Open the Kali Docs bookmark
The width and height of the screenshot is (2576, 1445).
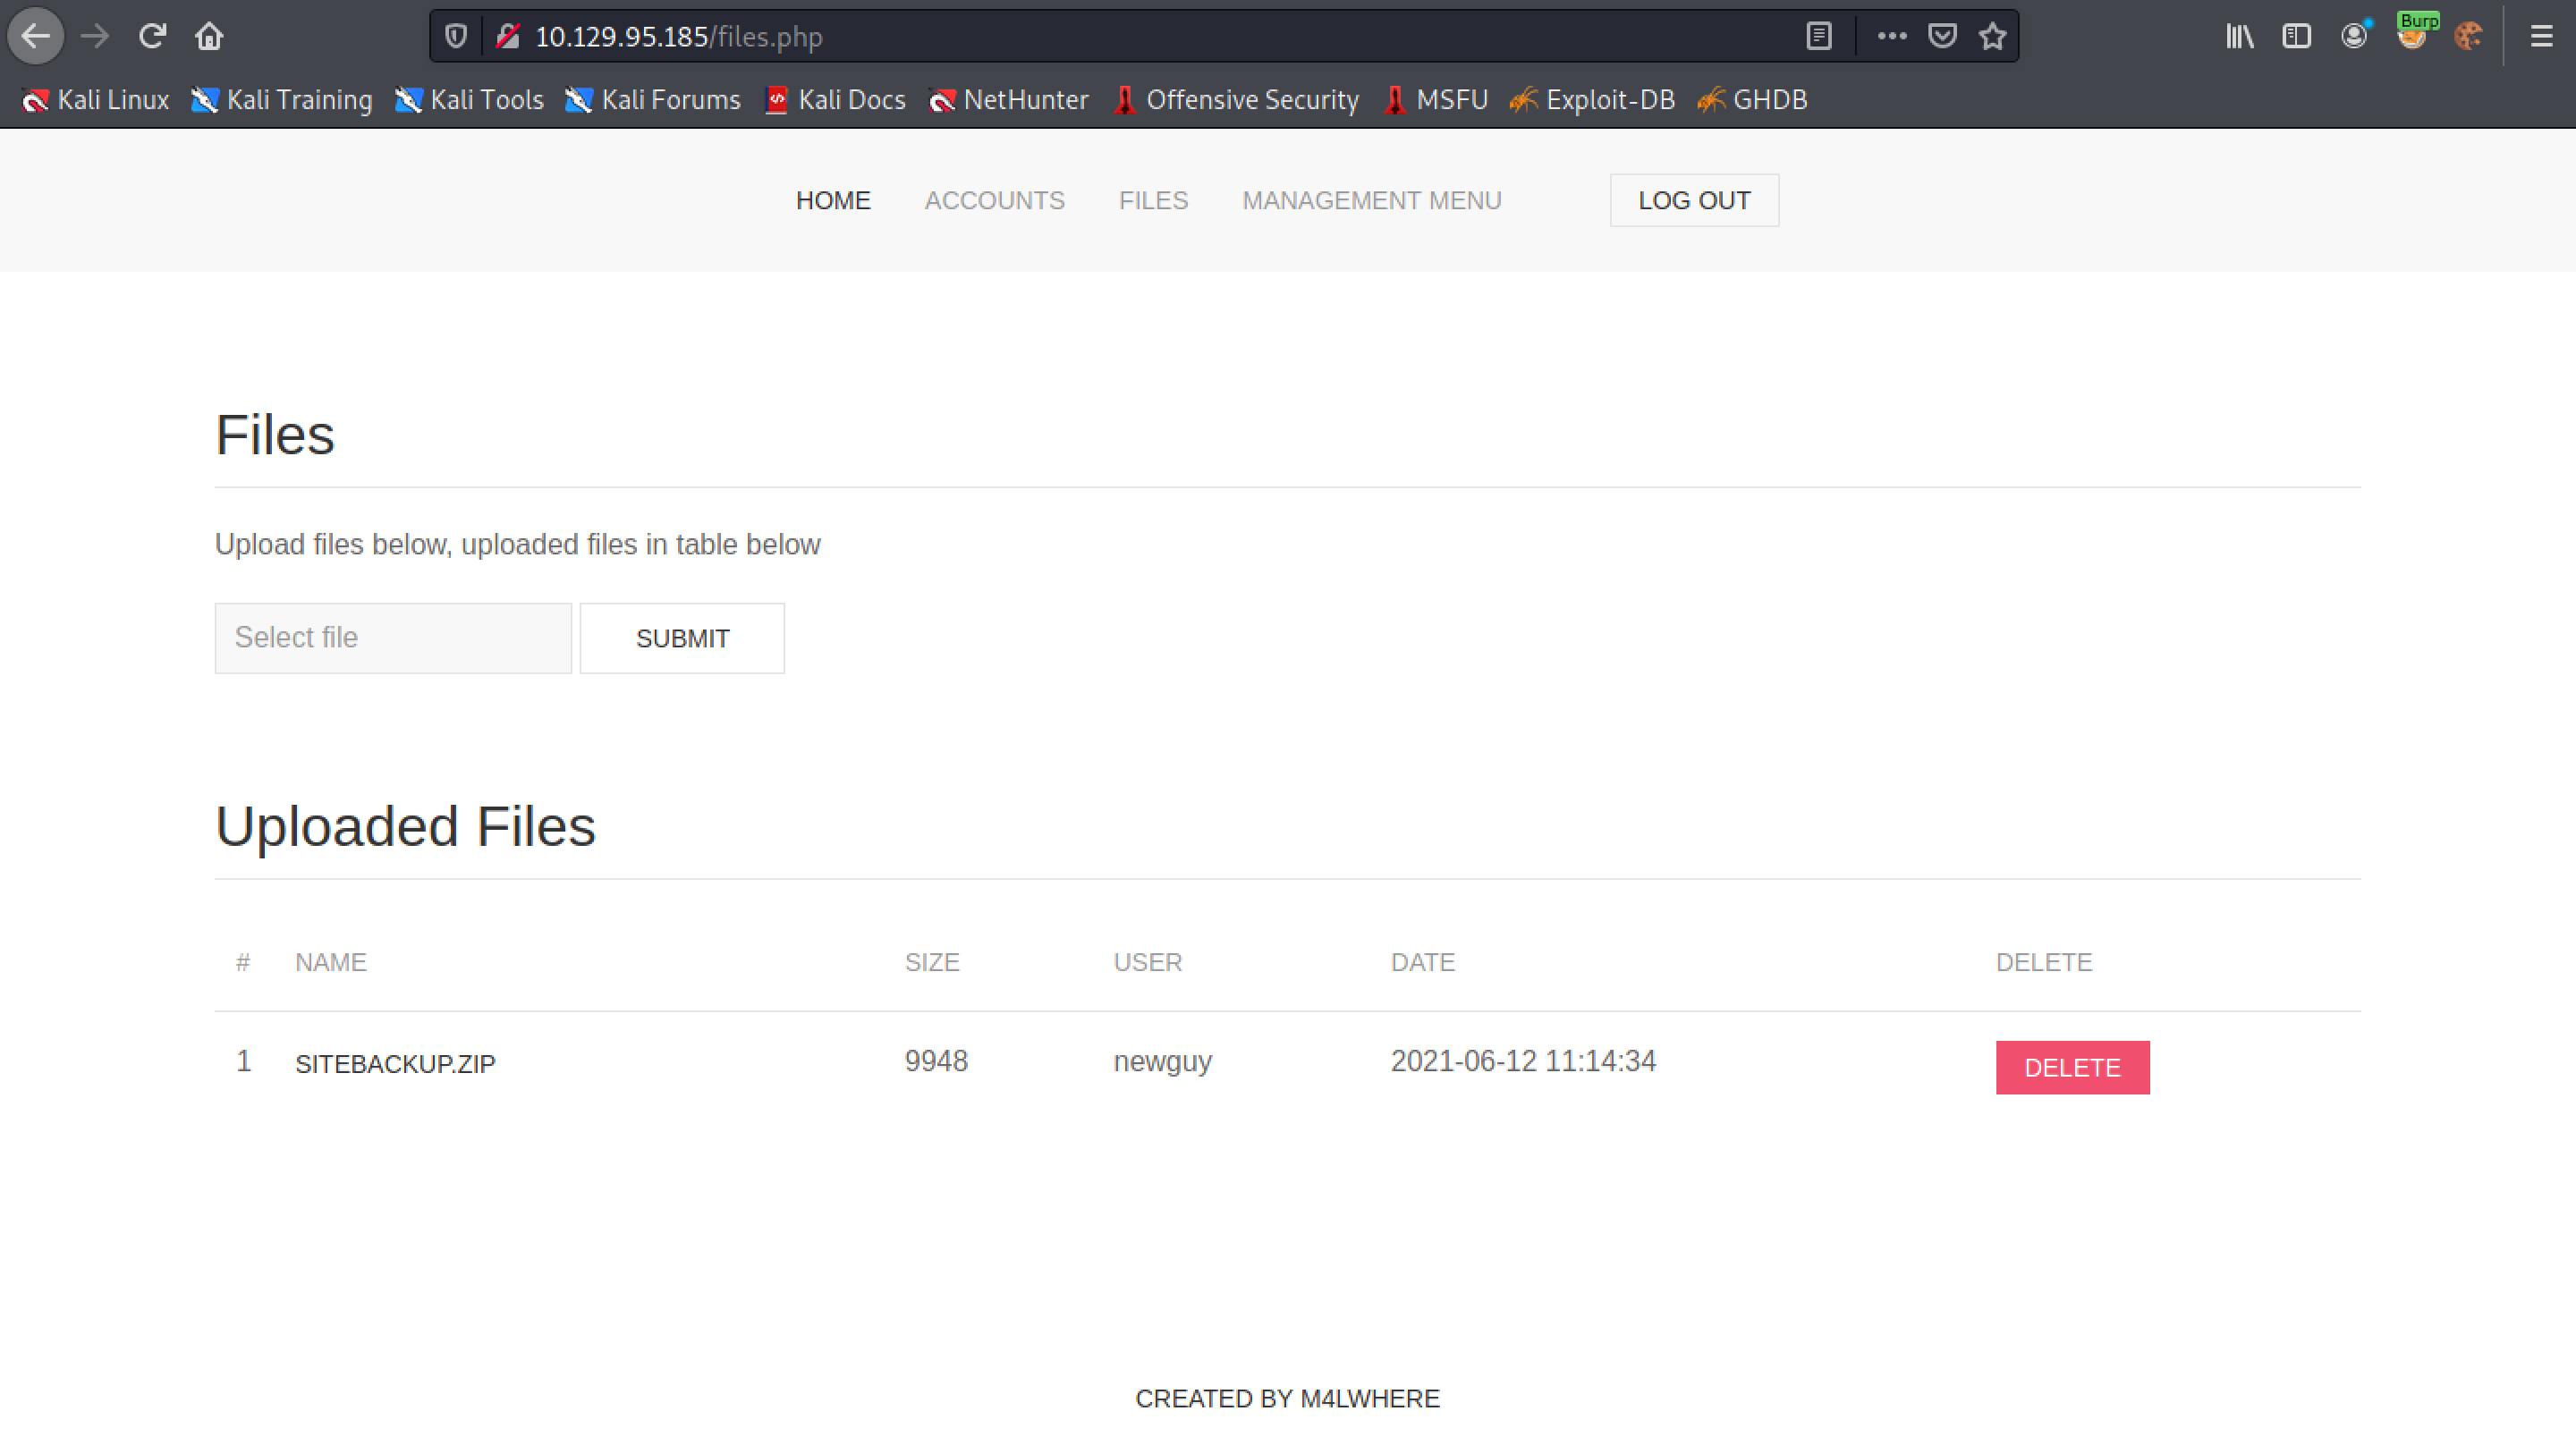pos(836,100)
